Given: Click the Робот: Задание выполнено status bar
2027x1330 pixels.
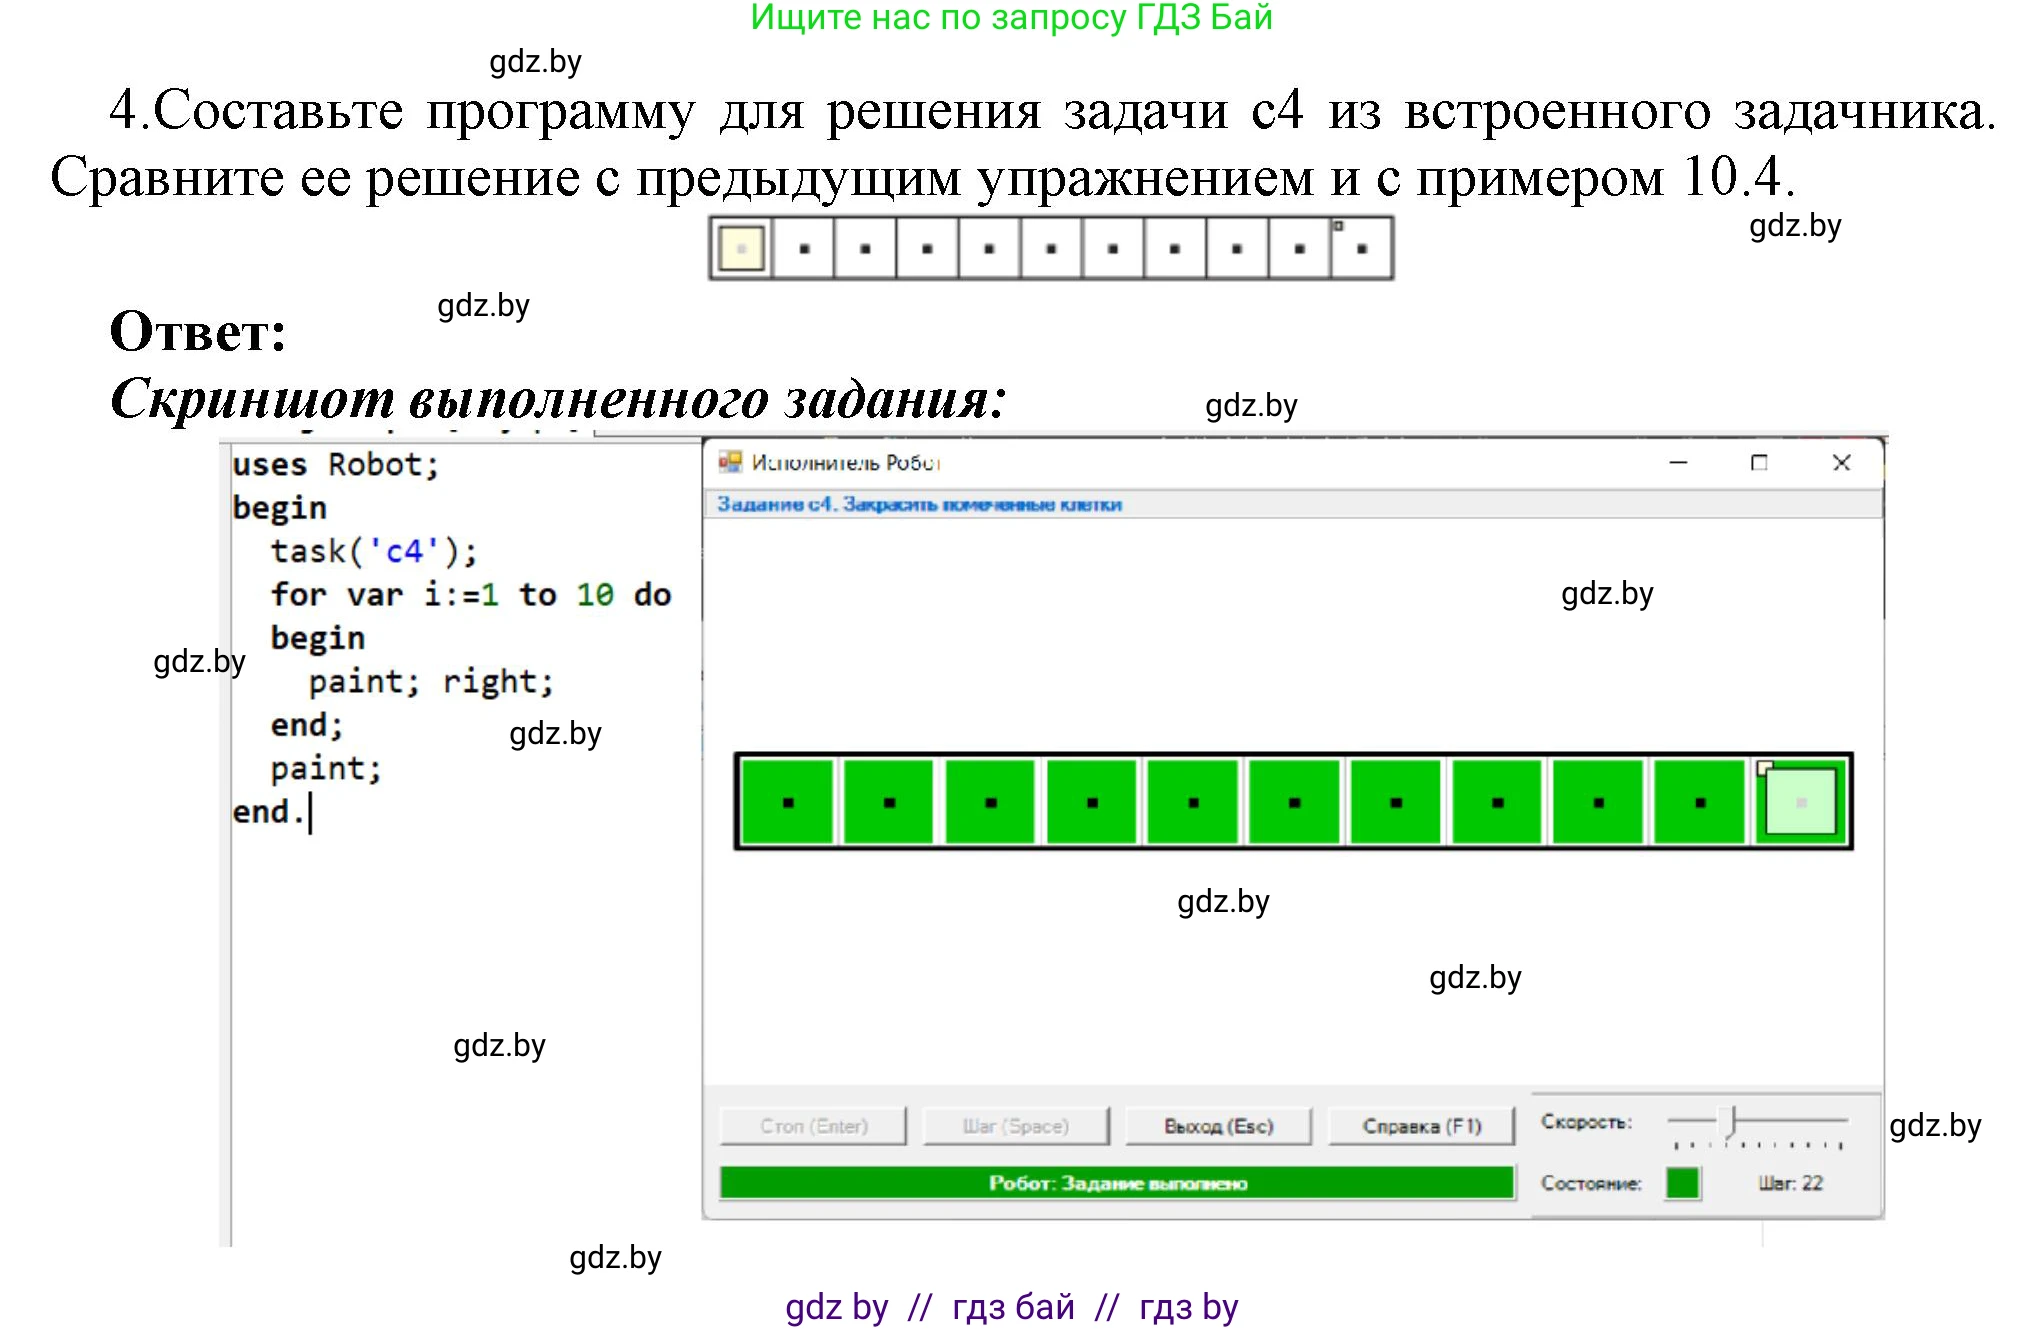Looking at the screenshot, I should point(1117,1182).
